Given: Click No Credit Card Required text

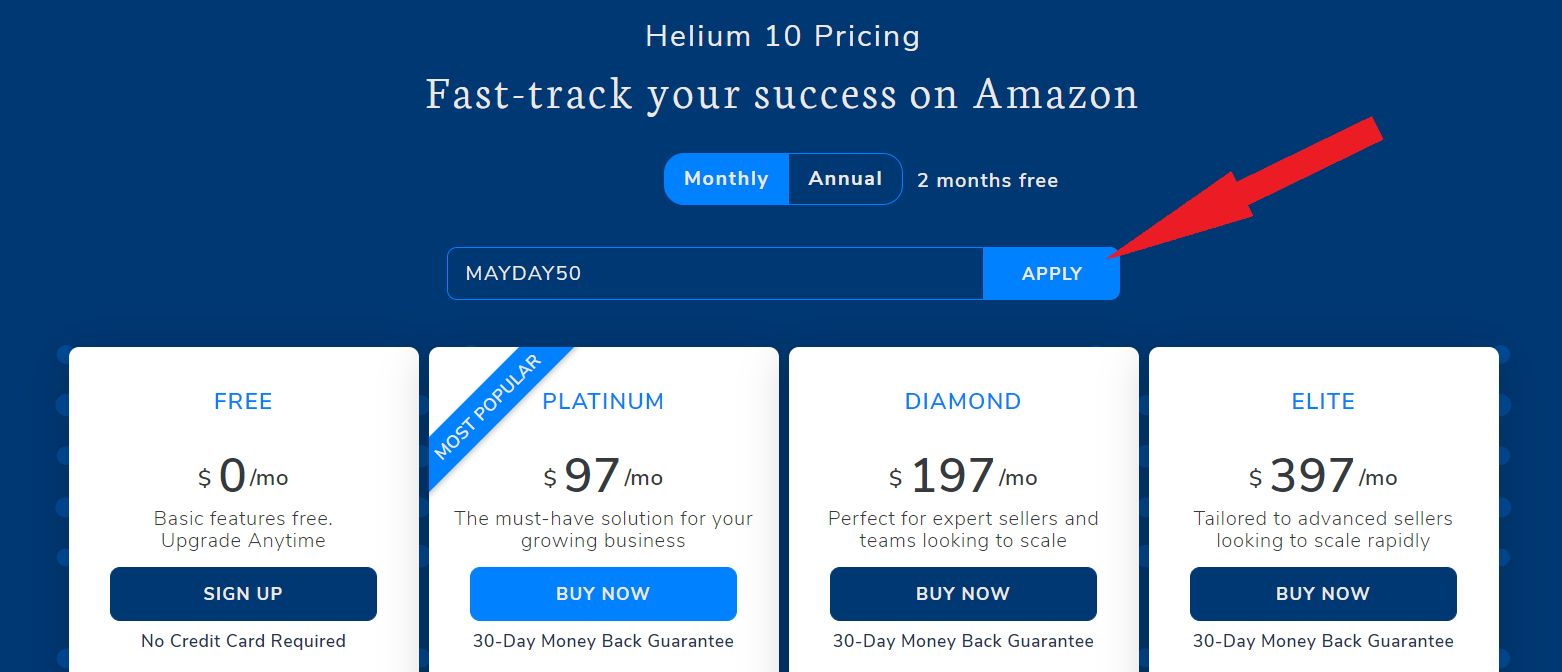Looking at the screenshot, I should pos(243,641).
